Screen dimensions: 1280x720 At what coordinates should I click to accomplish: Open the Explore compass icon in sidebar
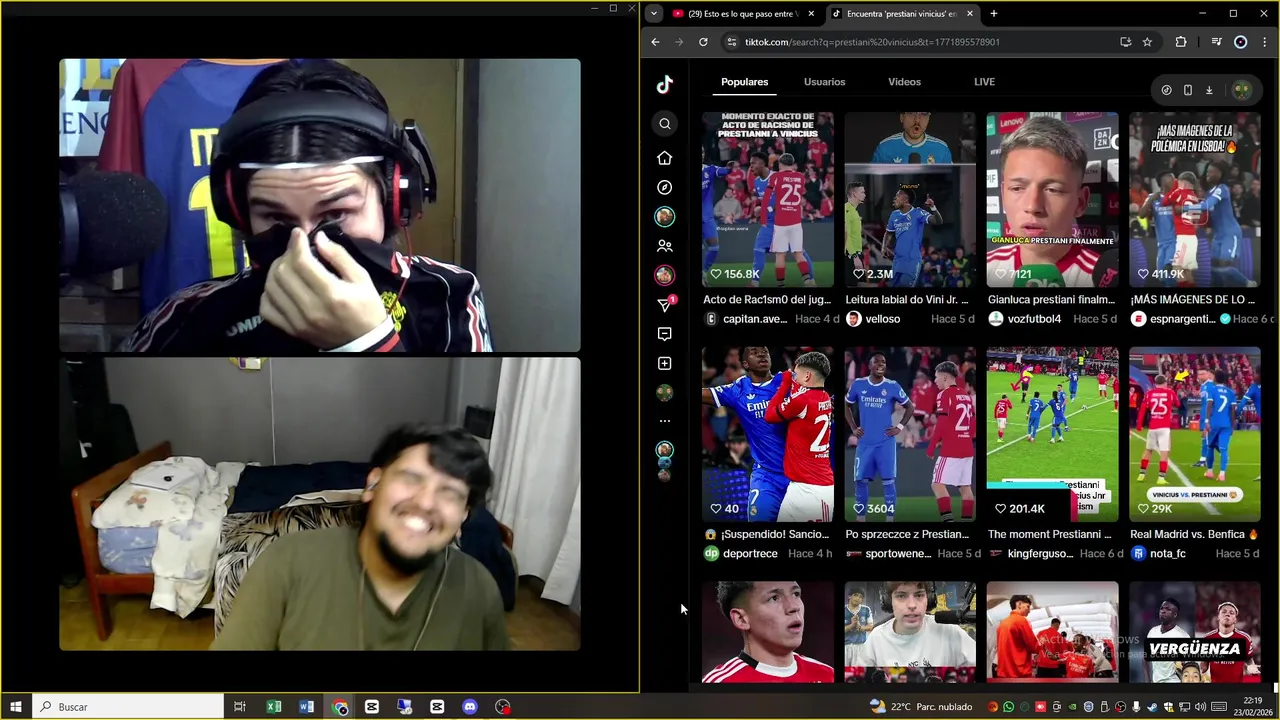[665, 187]
